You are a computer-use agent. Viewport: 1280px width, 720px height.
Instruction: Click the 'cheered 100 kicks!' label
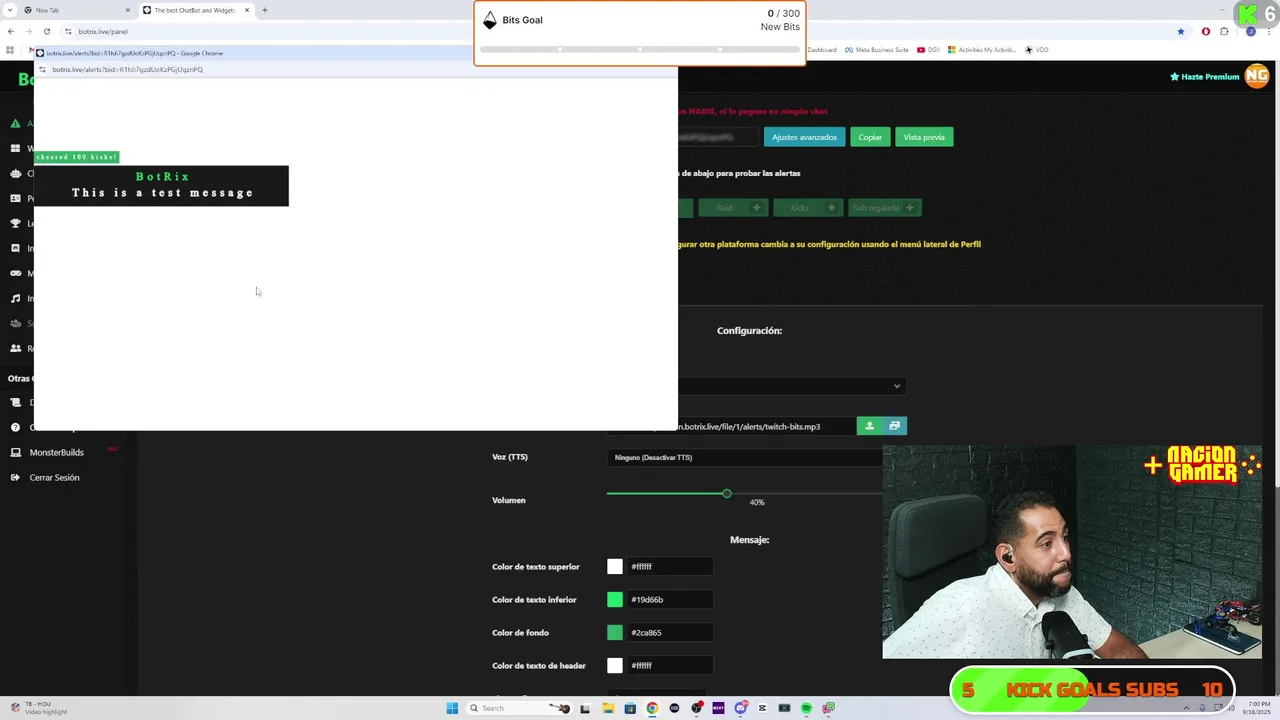(76, 157)
